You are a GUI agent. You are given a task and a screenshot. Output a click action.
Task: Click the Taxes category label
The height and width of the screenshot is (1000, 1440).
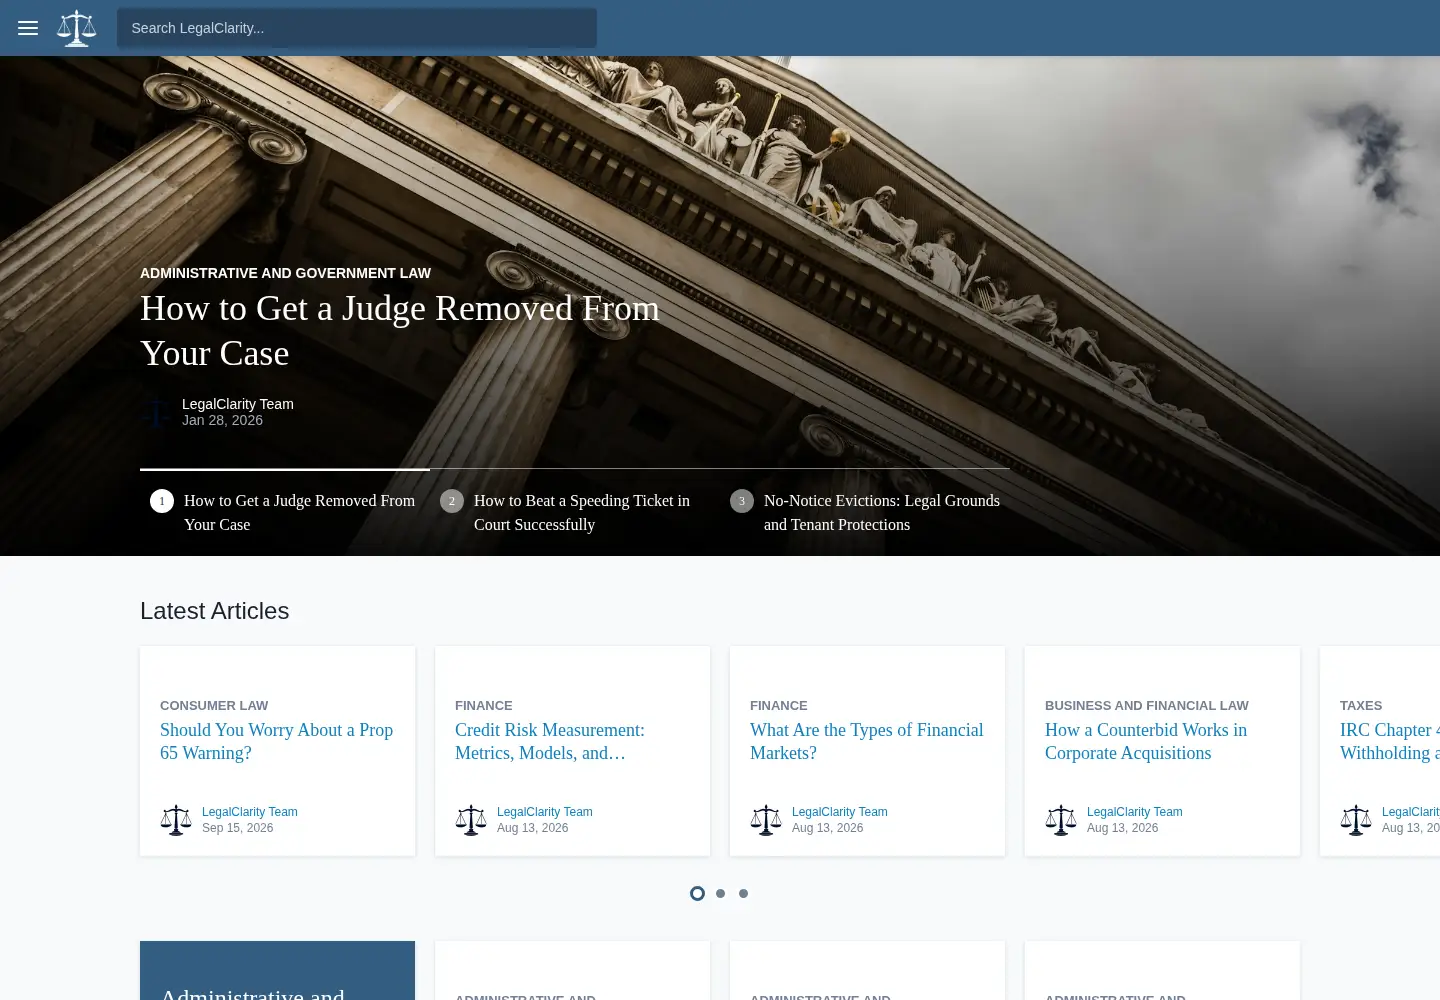(1361, 705)
